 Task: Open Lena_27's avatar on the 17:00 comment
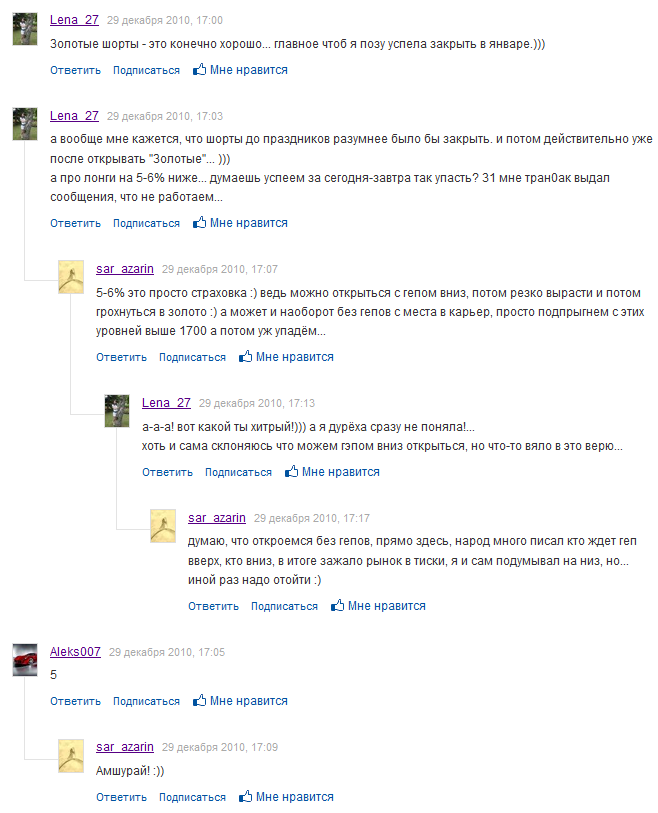25,29
